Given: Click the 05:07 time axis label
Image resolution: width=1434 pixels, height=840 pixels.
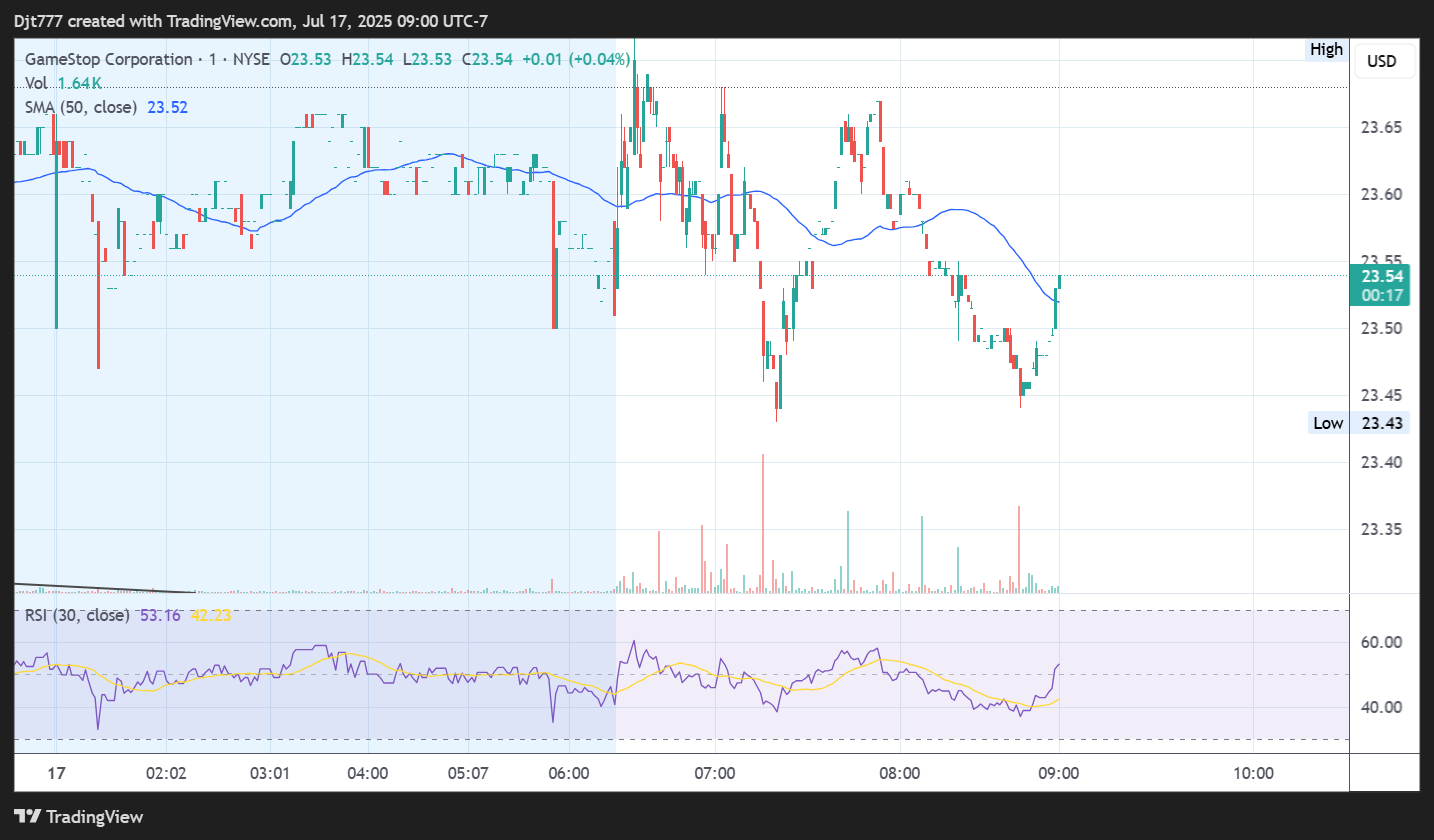Looking at the screenshot, I should pyautogui.click(x=467, y=774).
